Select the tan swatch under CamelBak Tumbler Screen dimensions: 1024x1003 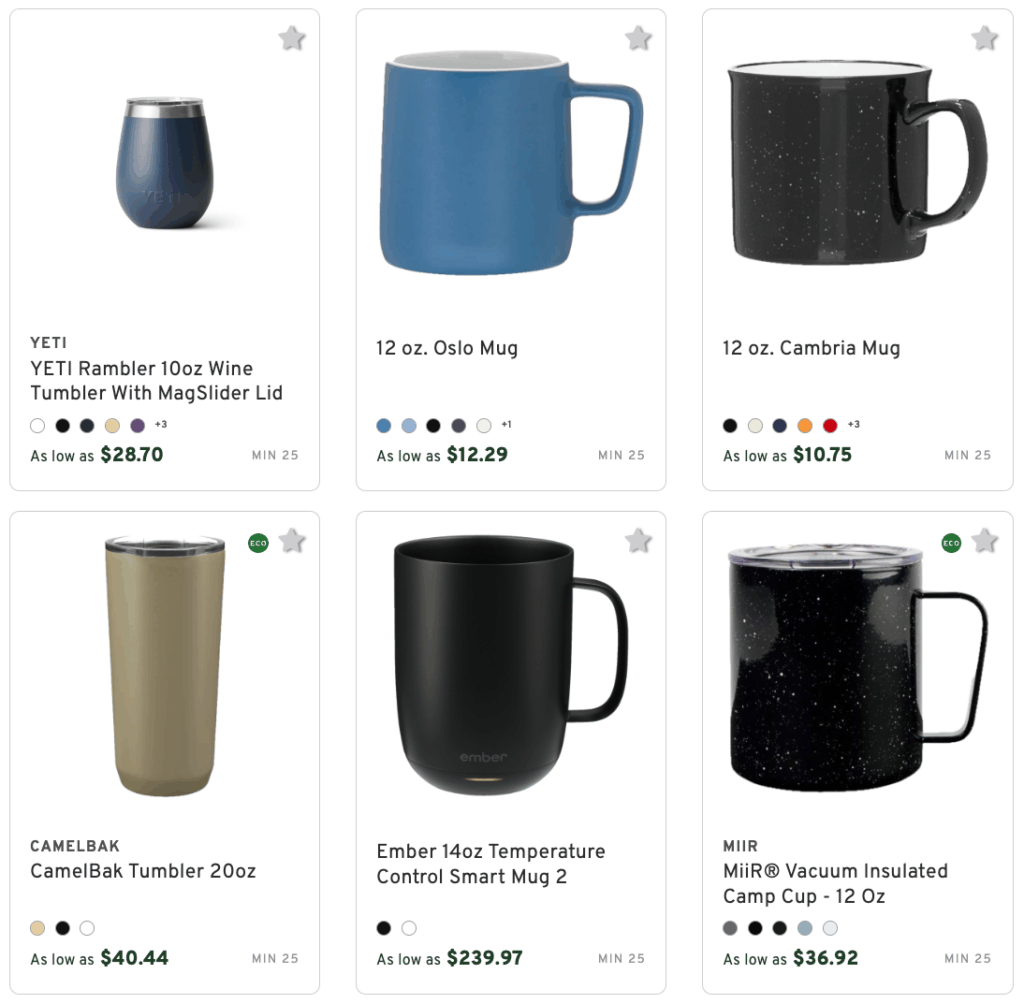[37, 927]
